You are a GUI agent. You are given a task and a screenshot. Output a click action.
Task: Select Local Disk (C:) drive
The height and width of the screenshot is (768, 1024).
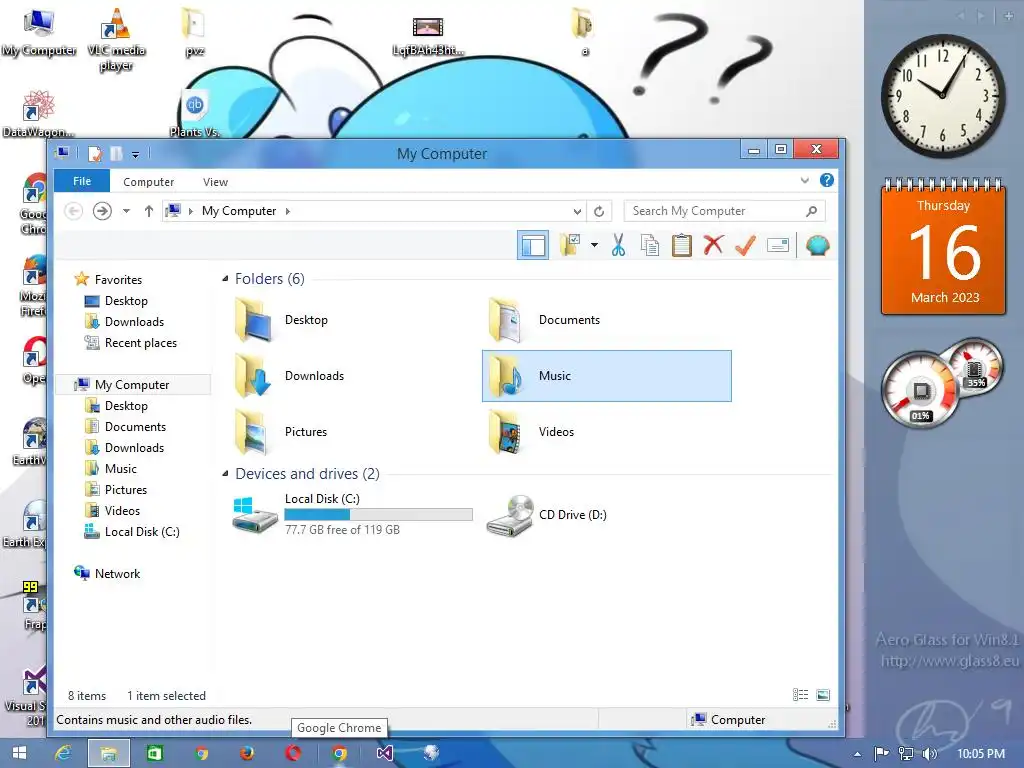pos(353,515)
